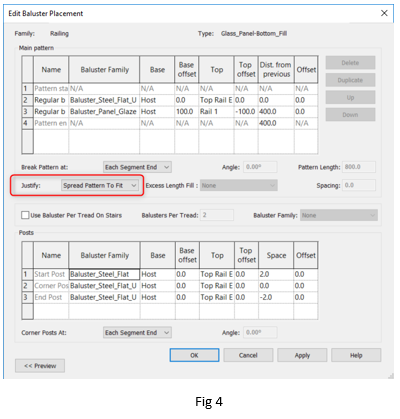Open Help for baluster placement
This screenshot has width=400, height=419.
pos(356,355)
